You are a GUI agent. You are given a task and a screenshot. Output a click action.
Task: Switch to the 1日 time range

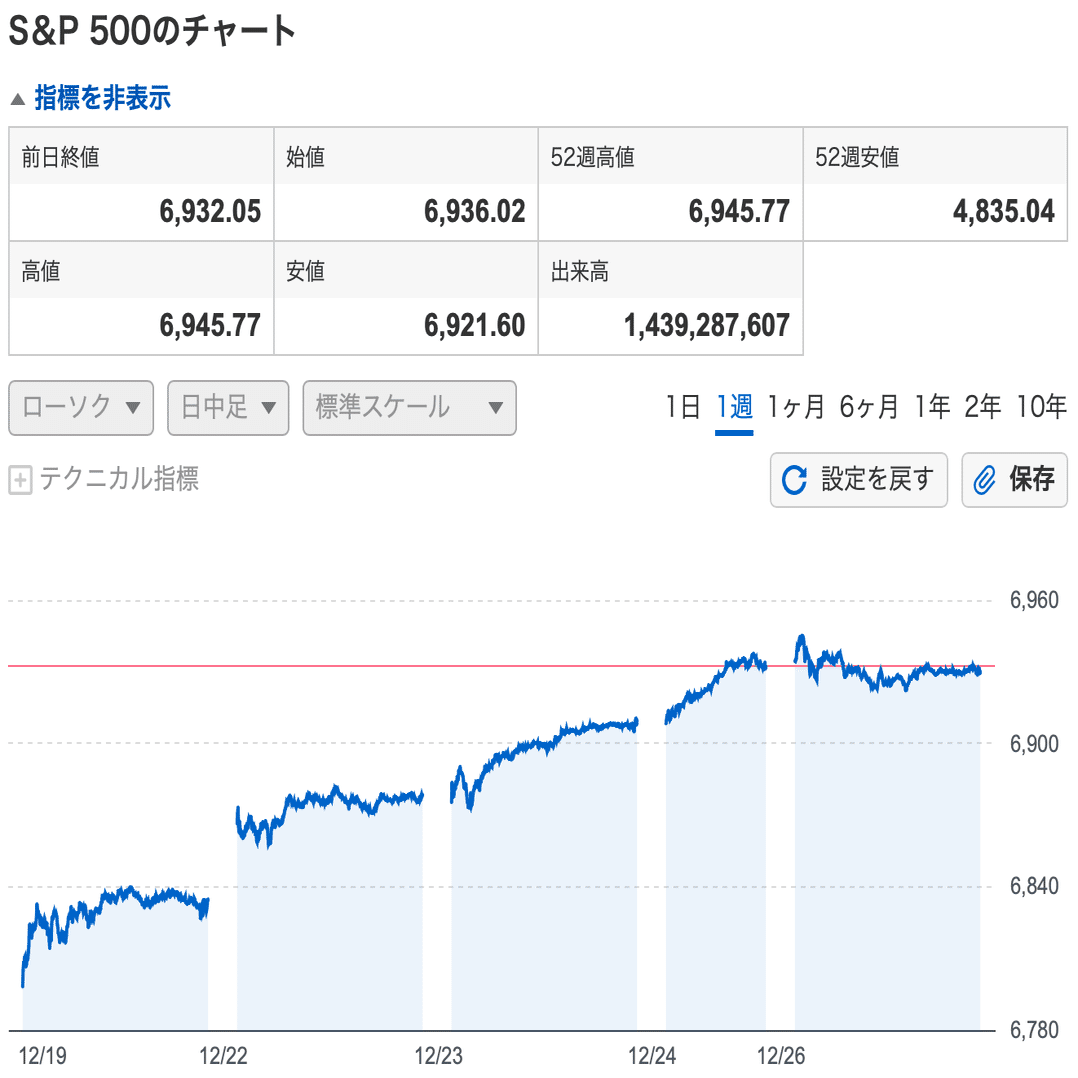[683, 407]
